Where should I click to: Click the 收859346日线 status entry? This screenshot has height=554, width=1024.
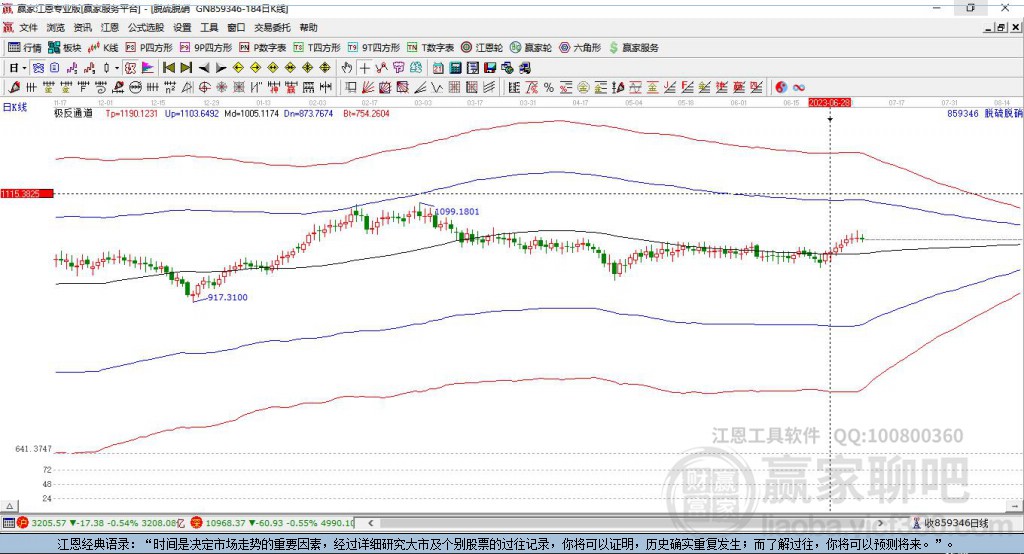950,523
